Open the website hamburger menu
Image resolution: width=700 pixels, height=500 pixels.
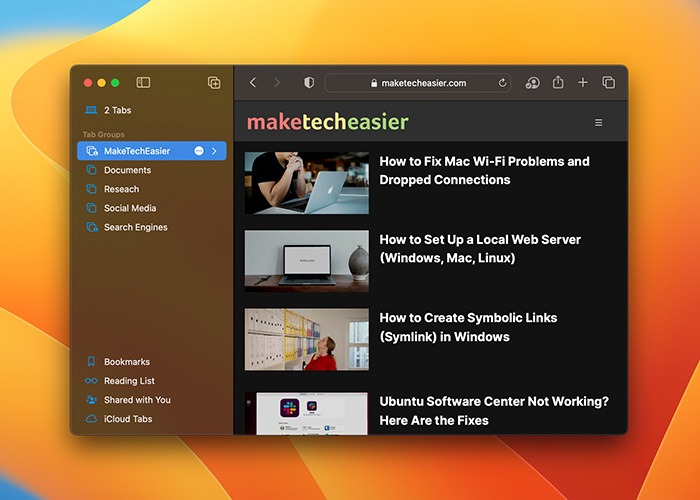(x=599, y=122)
